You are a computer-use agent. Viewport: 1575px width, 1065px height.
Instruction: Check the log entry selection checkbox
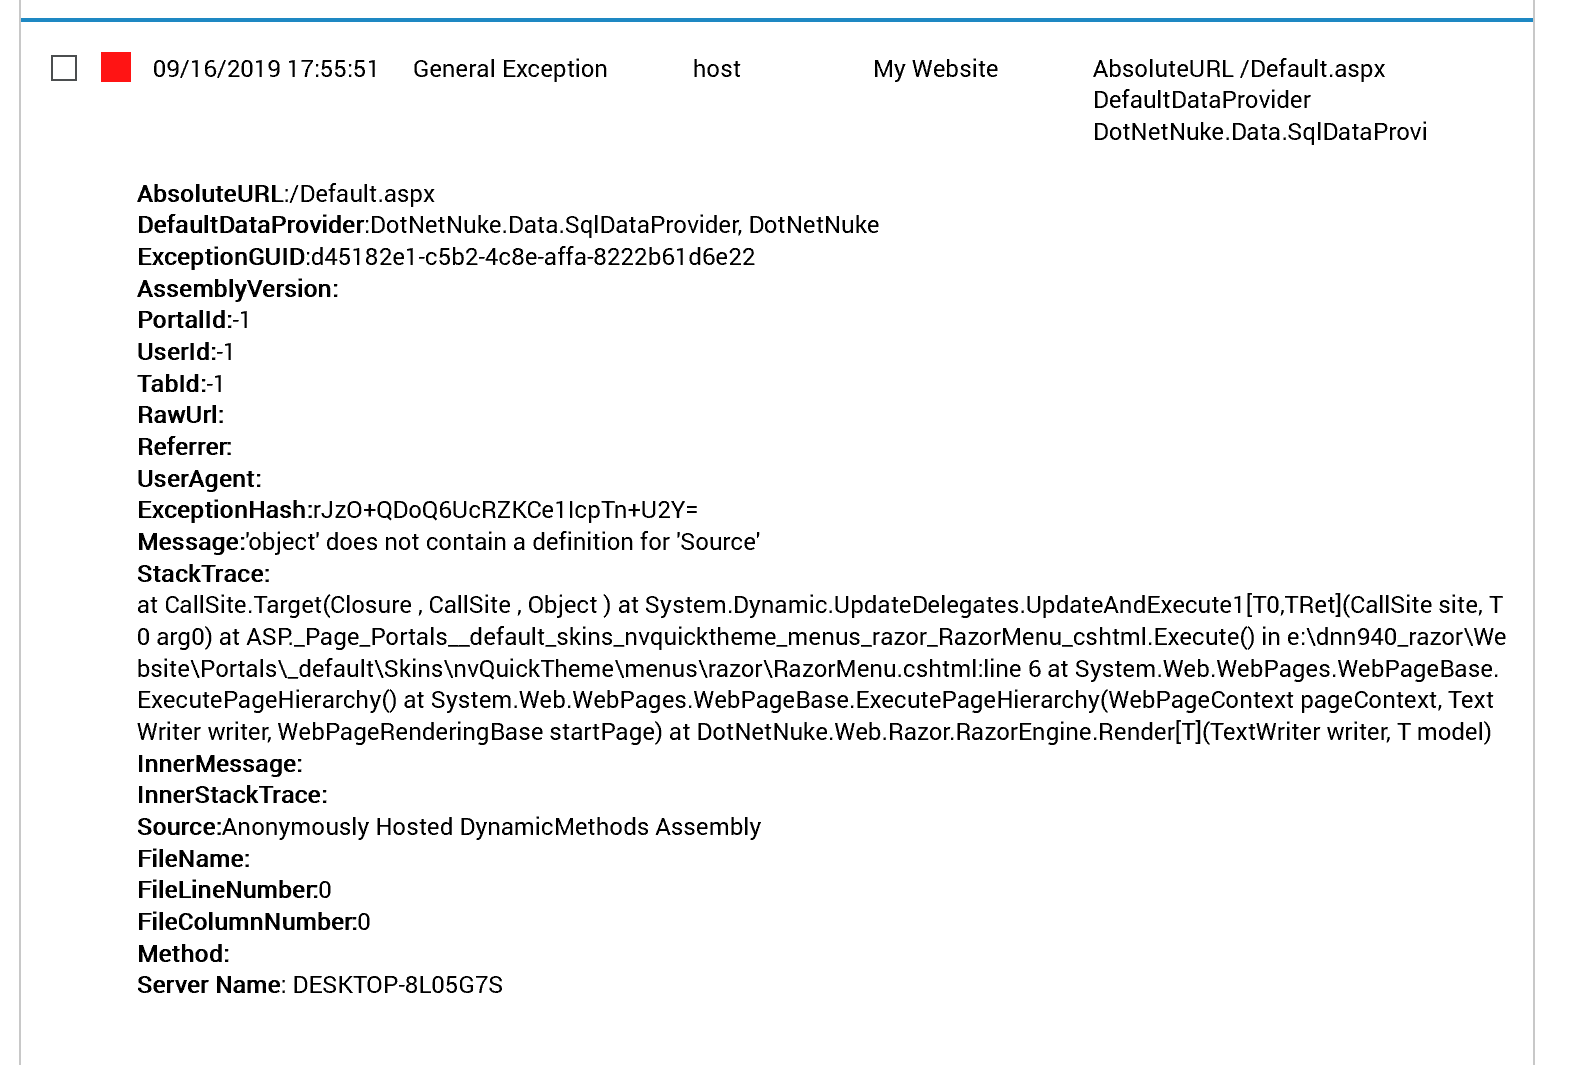pyautogui.click(x=64, y=69)
